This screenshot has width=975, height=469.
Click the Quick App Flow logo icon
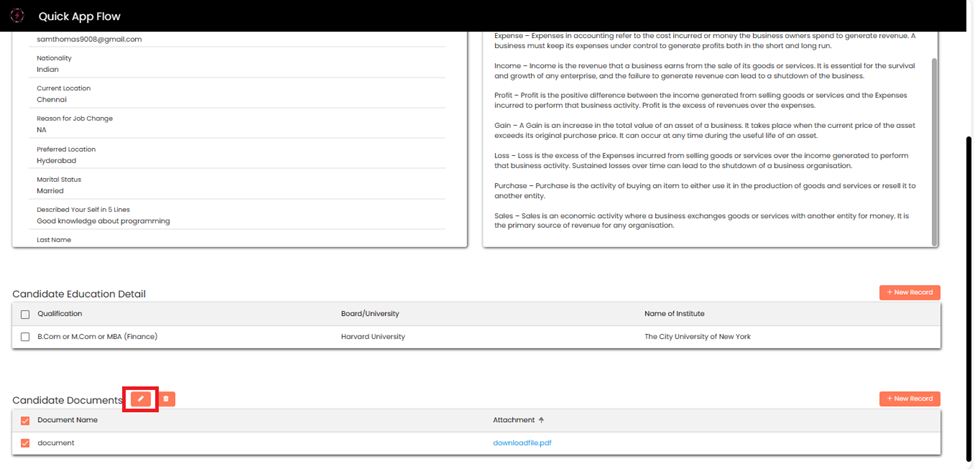click(x=17, y=16)
